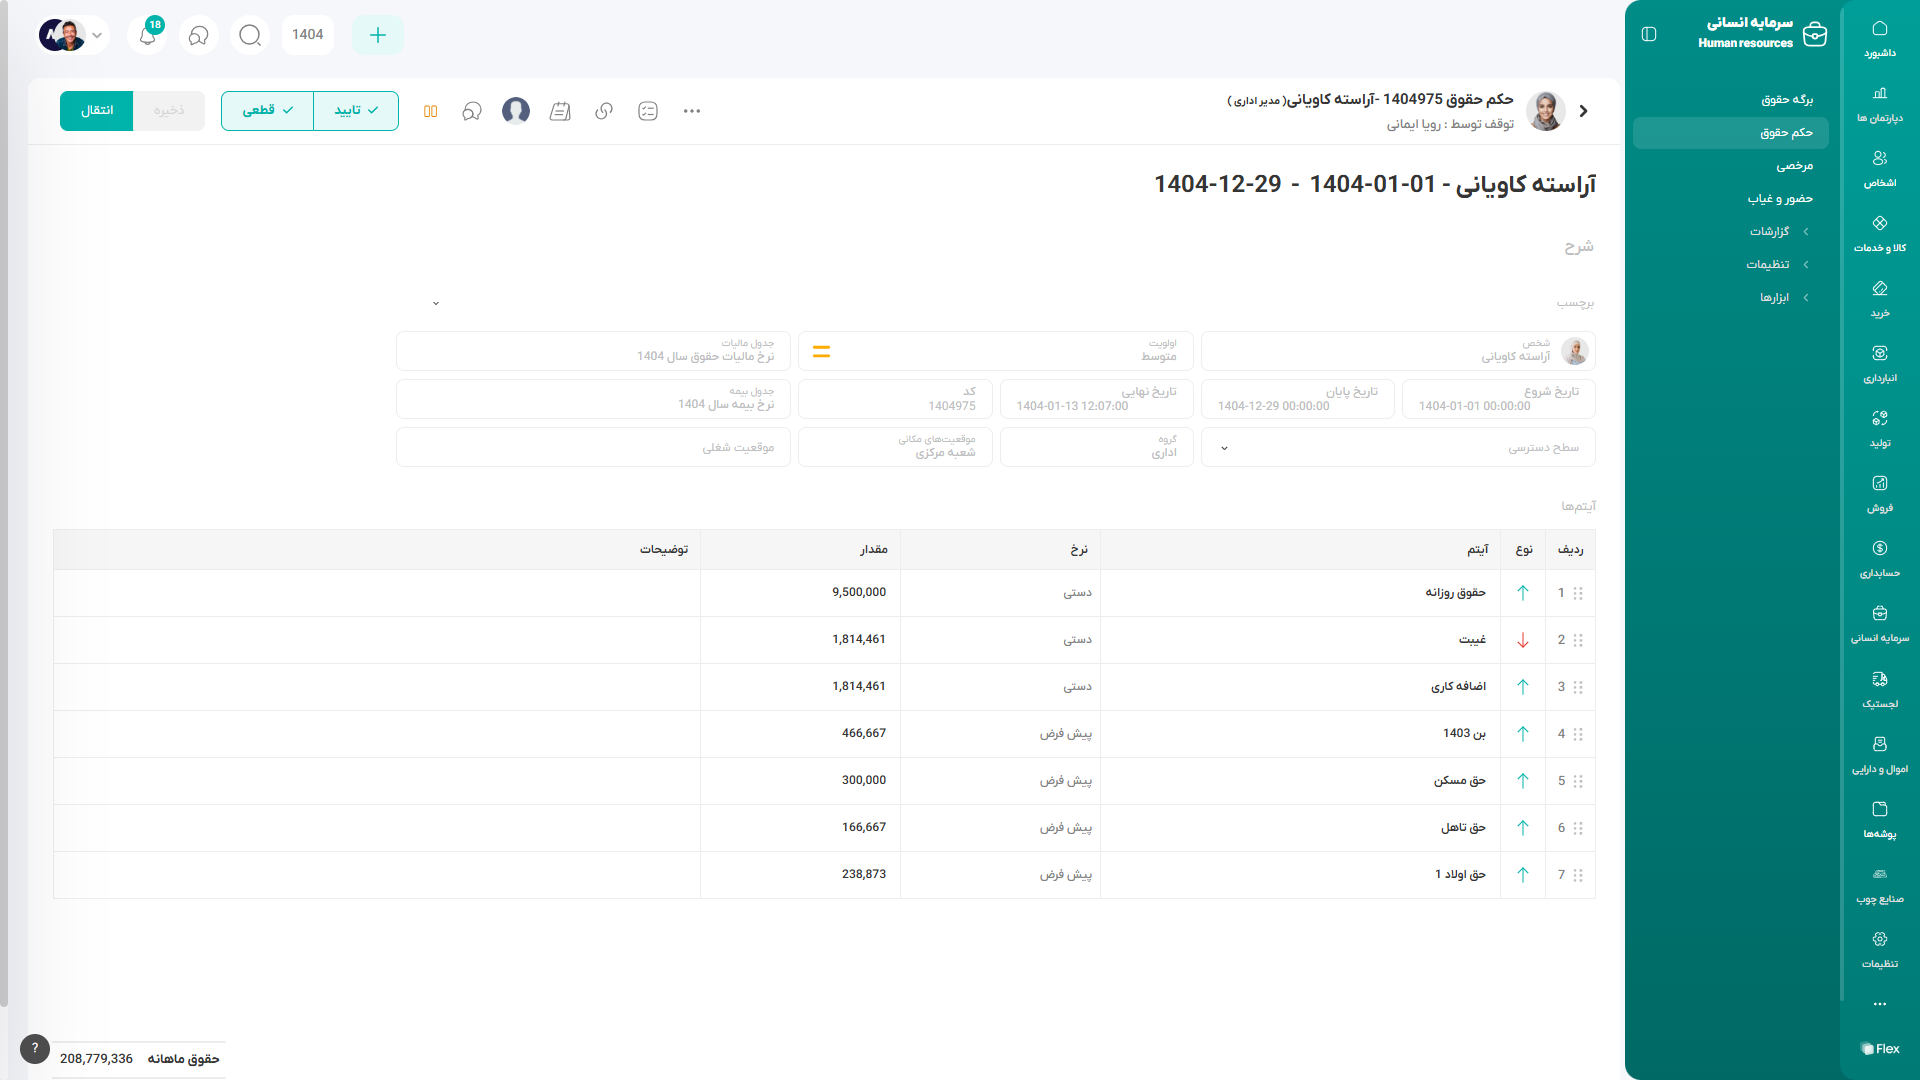Collapse the Human resources sidebar panel
Image resolution: width=1920 pixels, height=1080 pixels.
(x=1649, y=35)
